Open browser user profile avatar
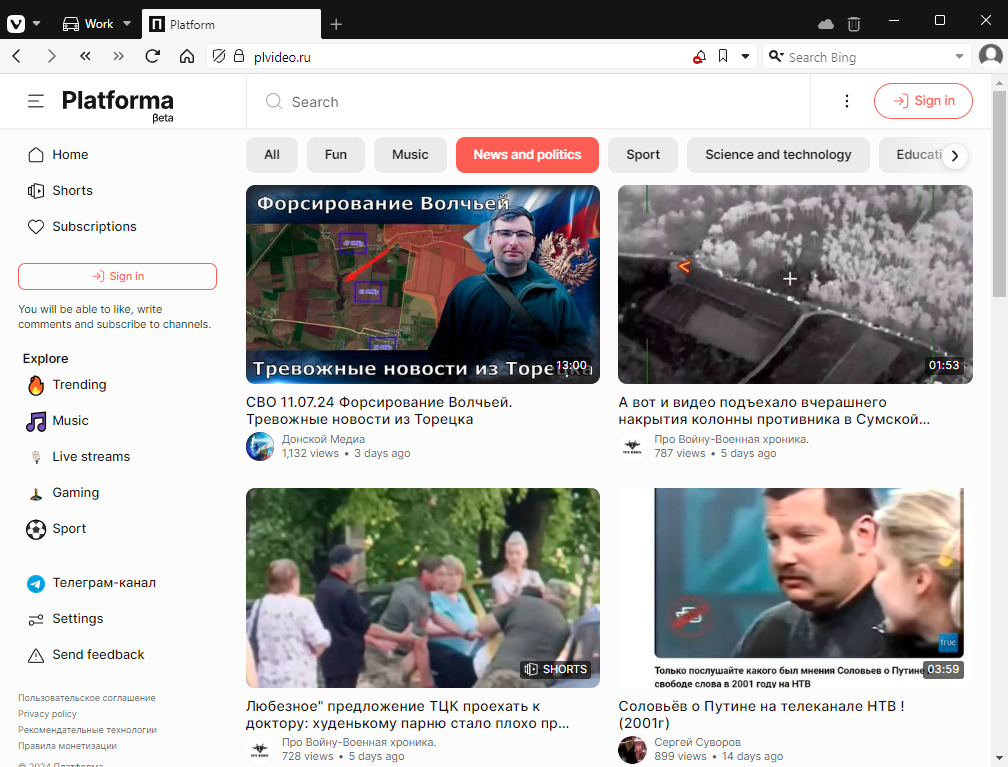1008x767 pixels. pos(991,56)
